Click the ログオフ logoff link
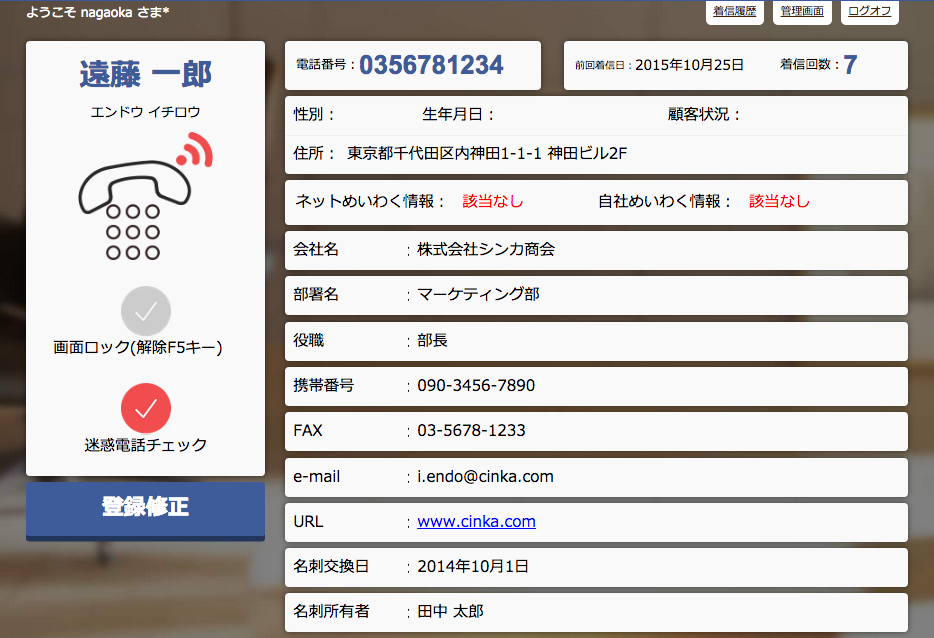Viewport: 934px width, 638px height. (x=870, y=11)
